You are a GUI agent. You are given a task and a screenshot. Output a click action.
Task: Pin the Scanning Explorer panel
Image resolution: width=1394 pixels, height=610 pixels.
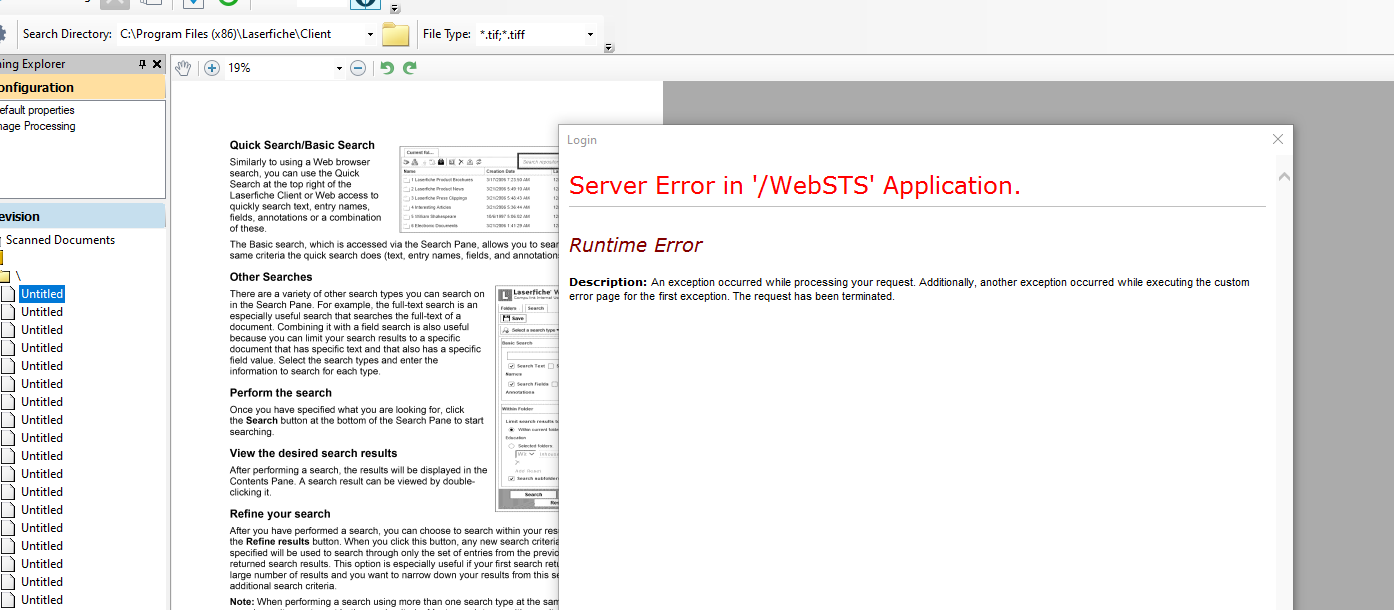pyautogui.click(x=142, y=64)
